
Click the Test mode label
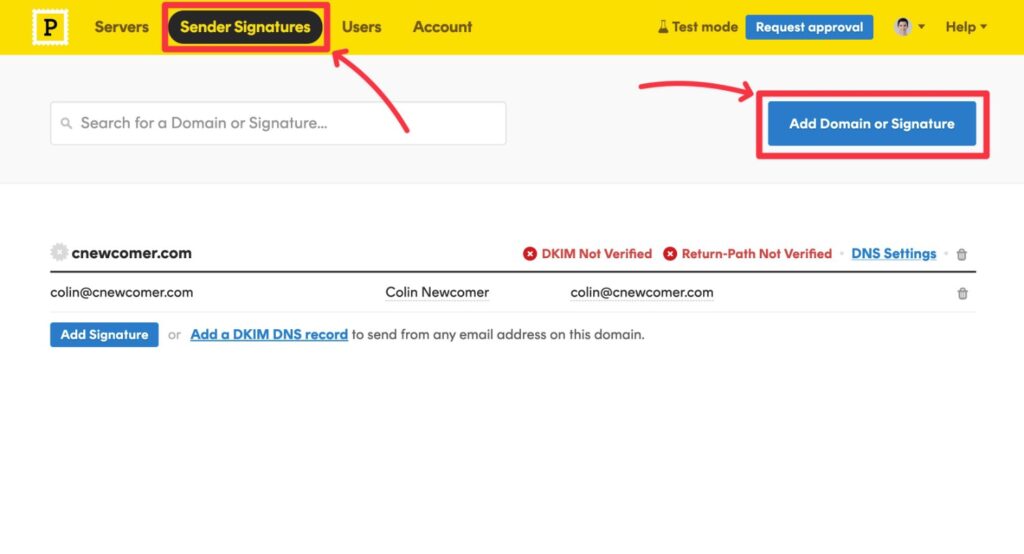(705, 27)
